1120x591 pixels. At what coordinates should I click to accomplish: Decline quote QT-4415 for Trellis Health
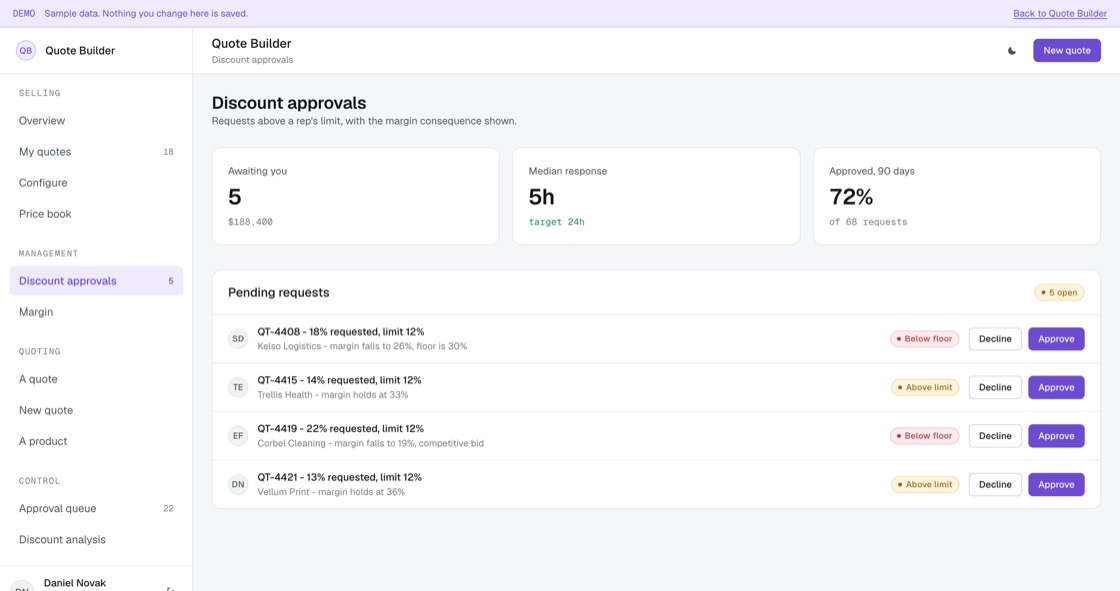coord(995,387)
